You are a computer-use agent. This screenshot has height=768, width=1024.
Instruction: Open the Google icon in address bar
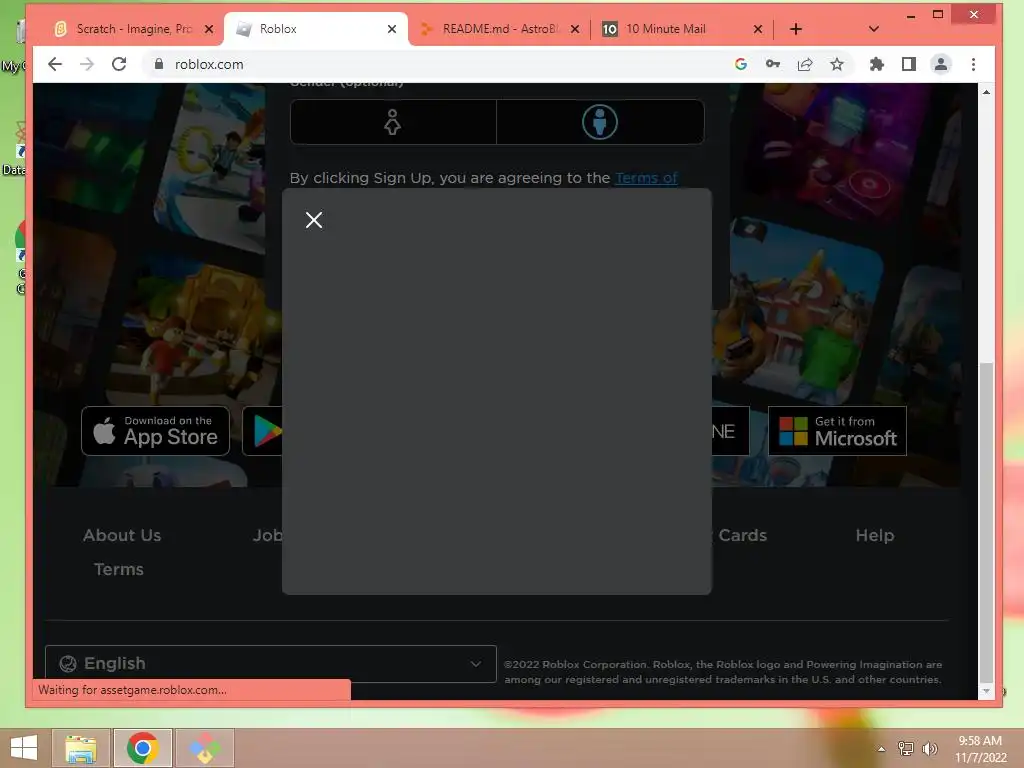click(x=741, y=64)
